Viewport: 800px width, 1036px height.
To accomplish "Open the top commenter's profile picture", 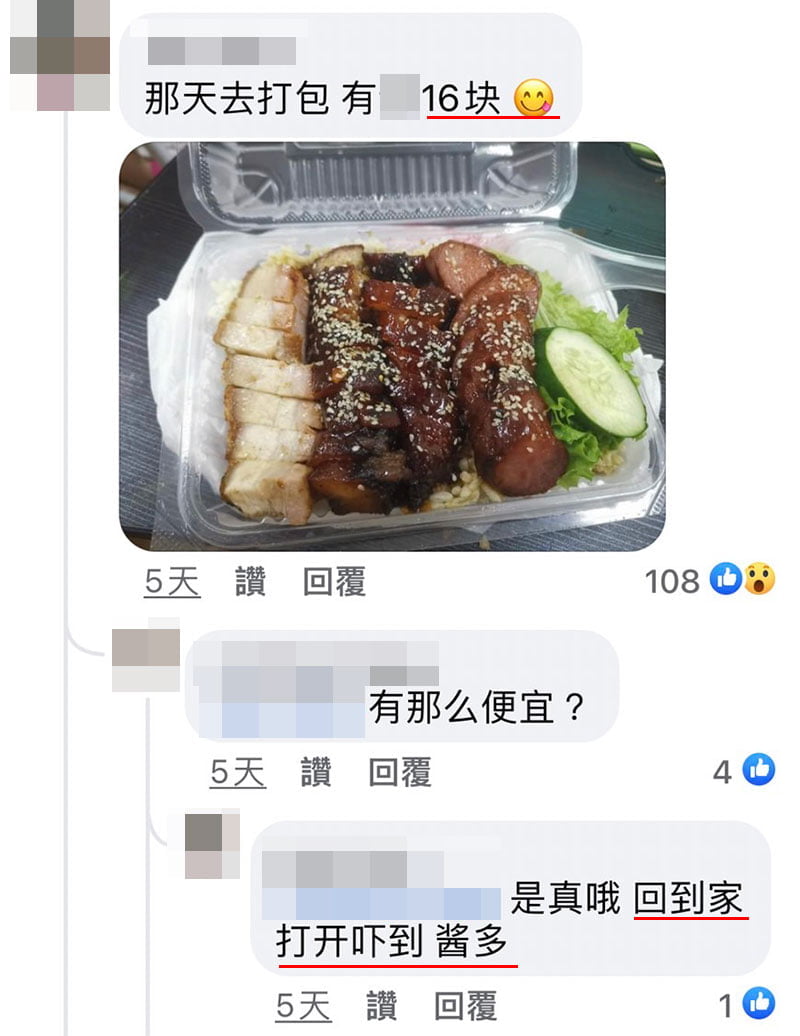I will tap(60, 56).
